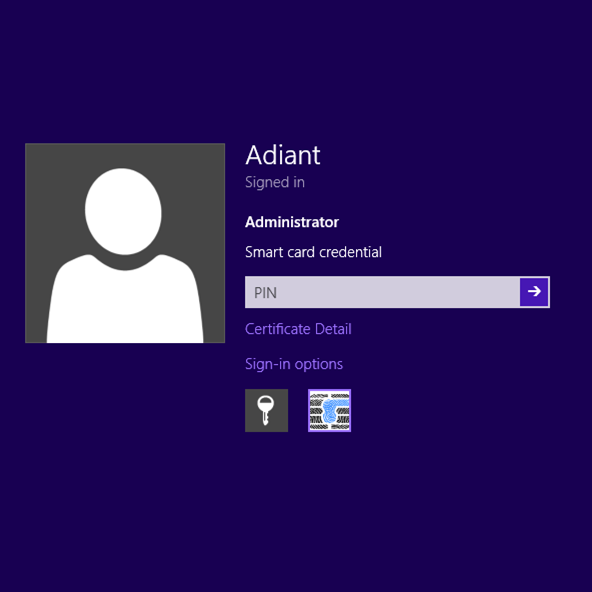Select the password key sign-in option
The image size is (592, 592).
pyautogui.click(x=266, y=410)
